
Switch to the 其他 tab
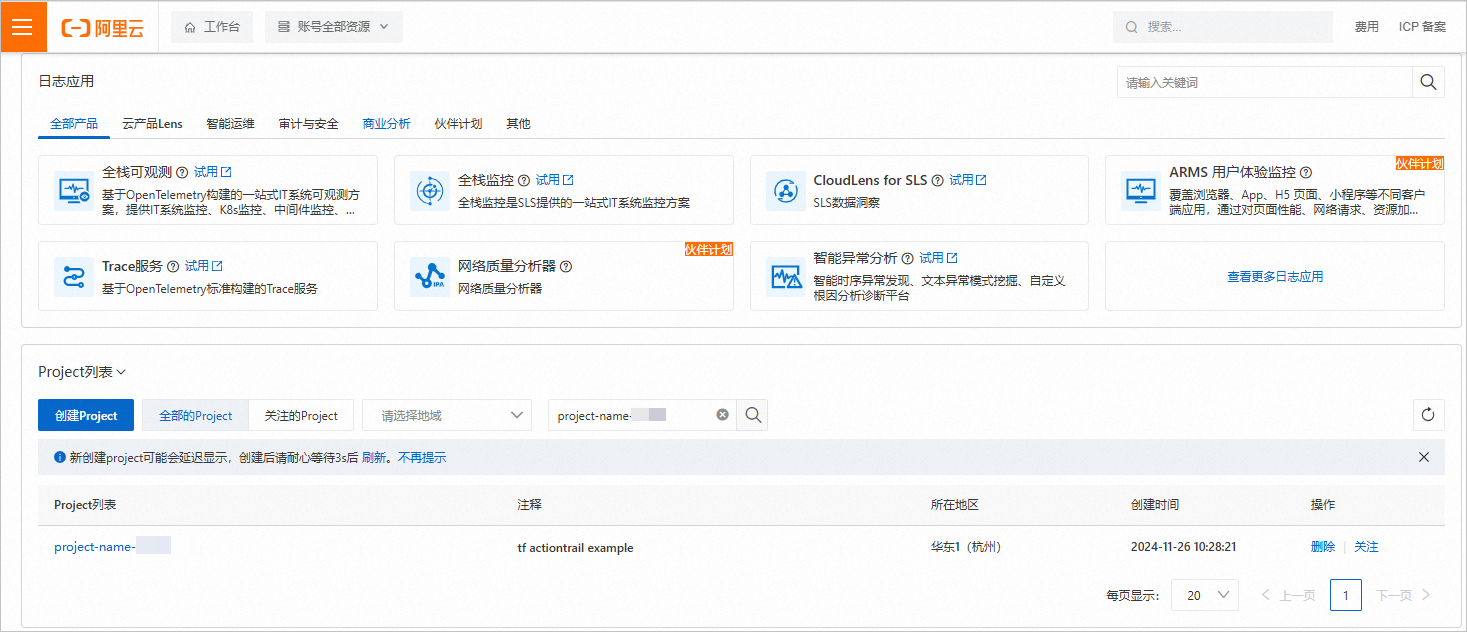pos(518,124)
